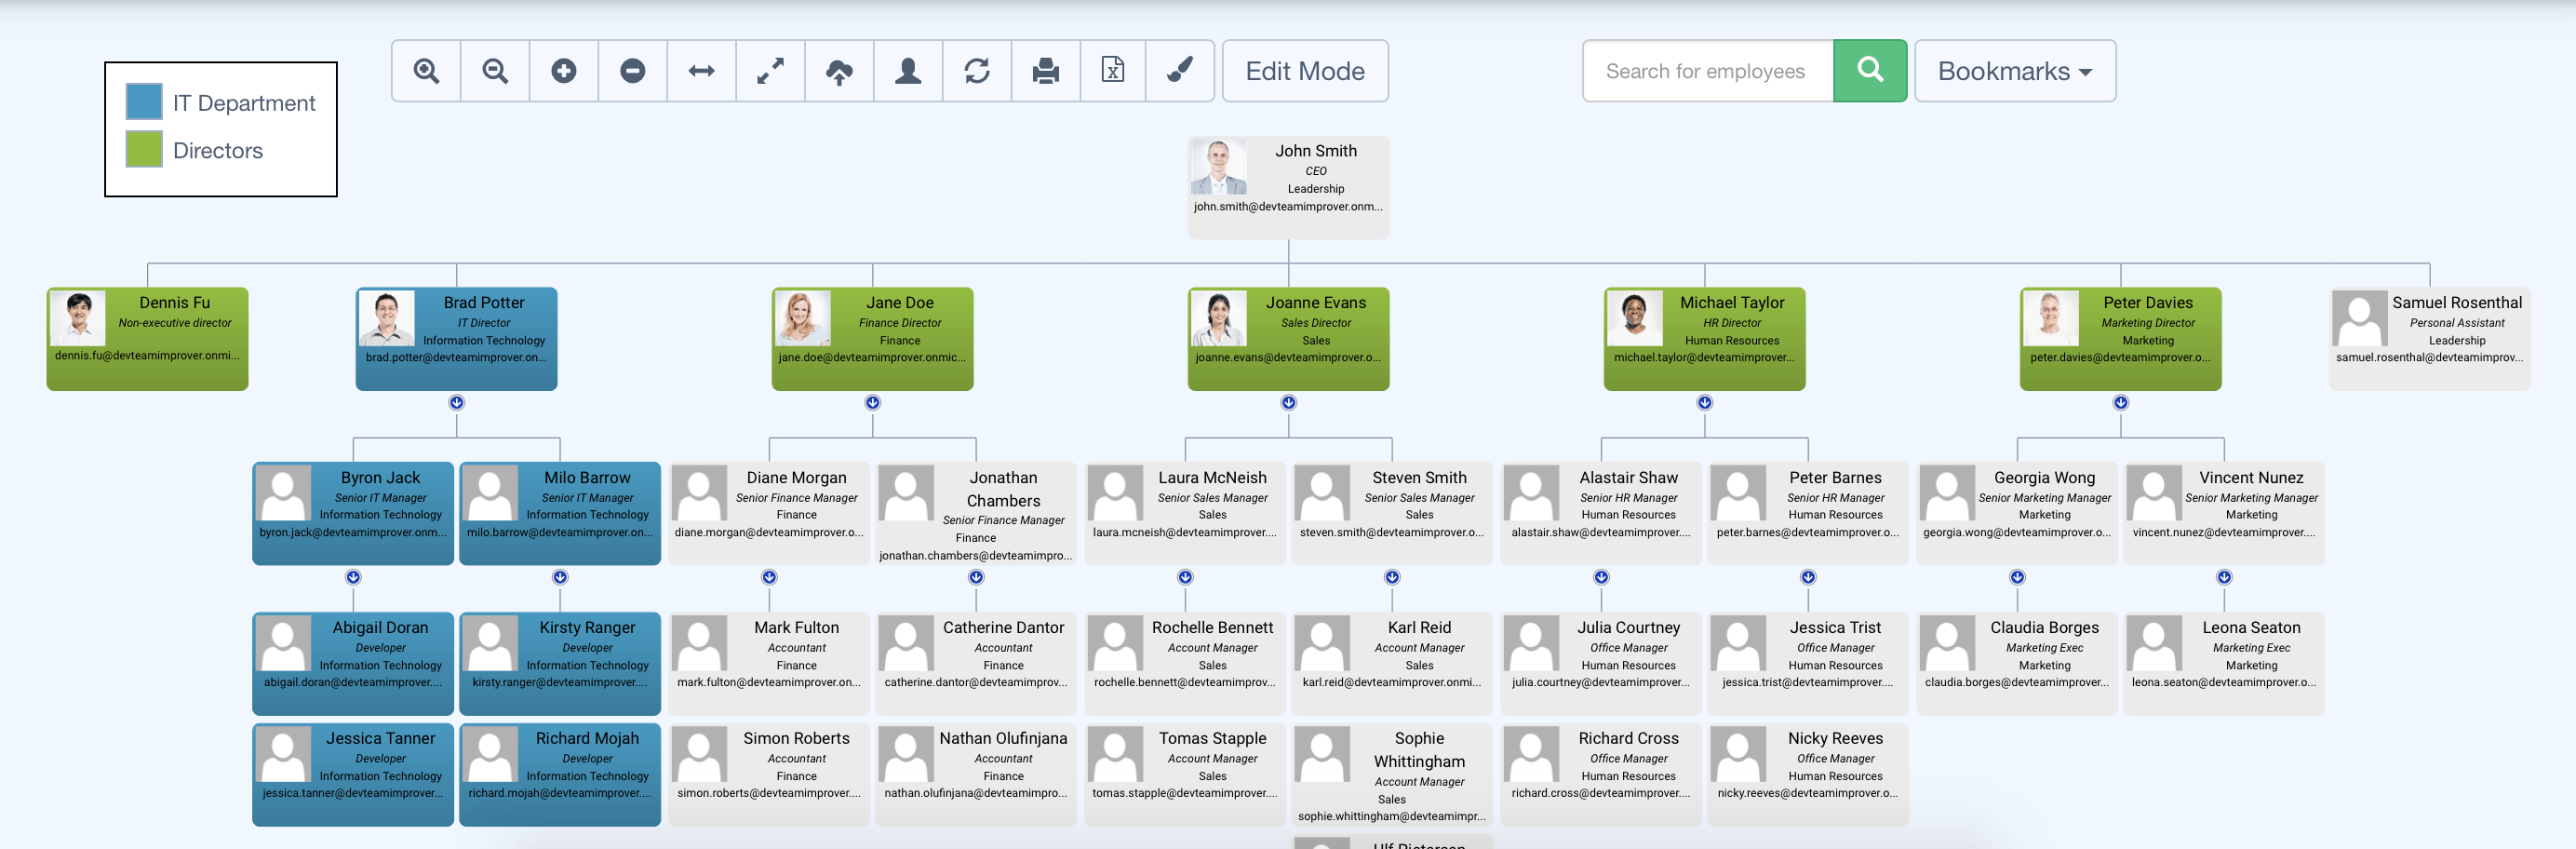The image size is (2576, 849).
Task: Click the refresh arrows icon
Action: 977,71
